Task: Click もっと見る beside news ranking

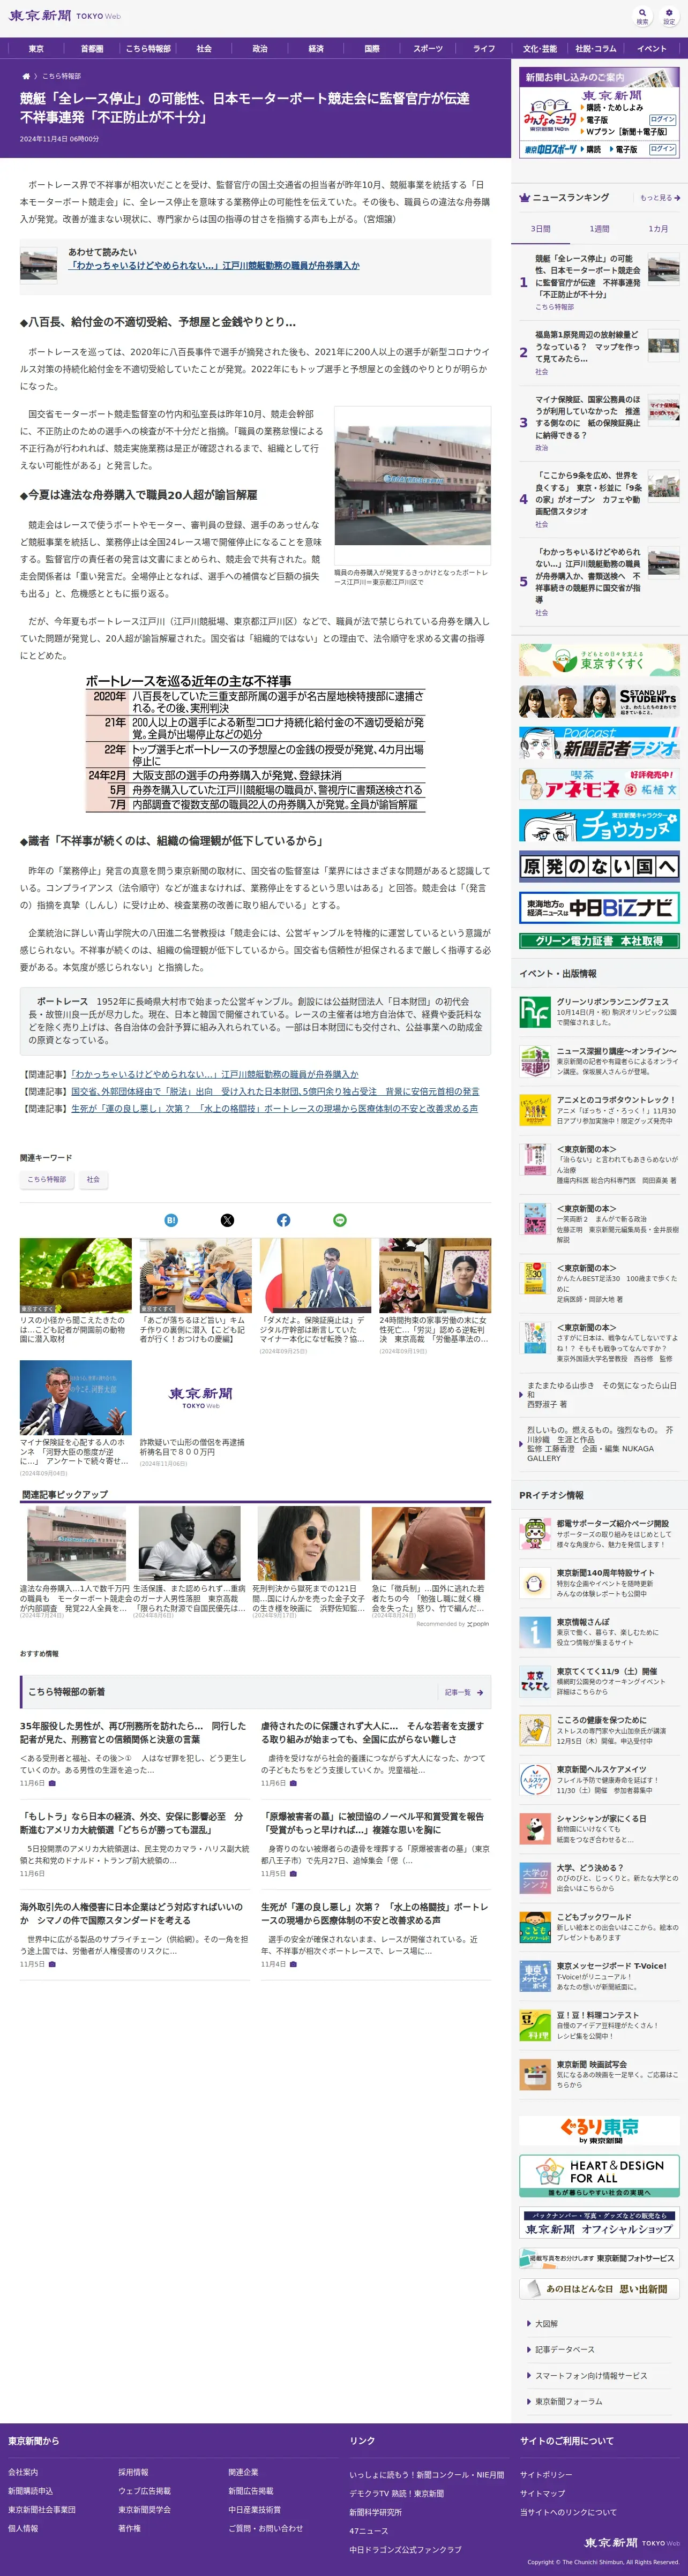Action: click(660, 198)
